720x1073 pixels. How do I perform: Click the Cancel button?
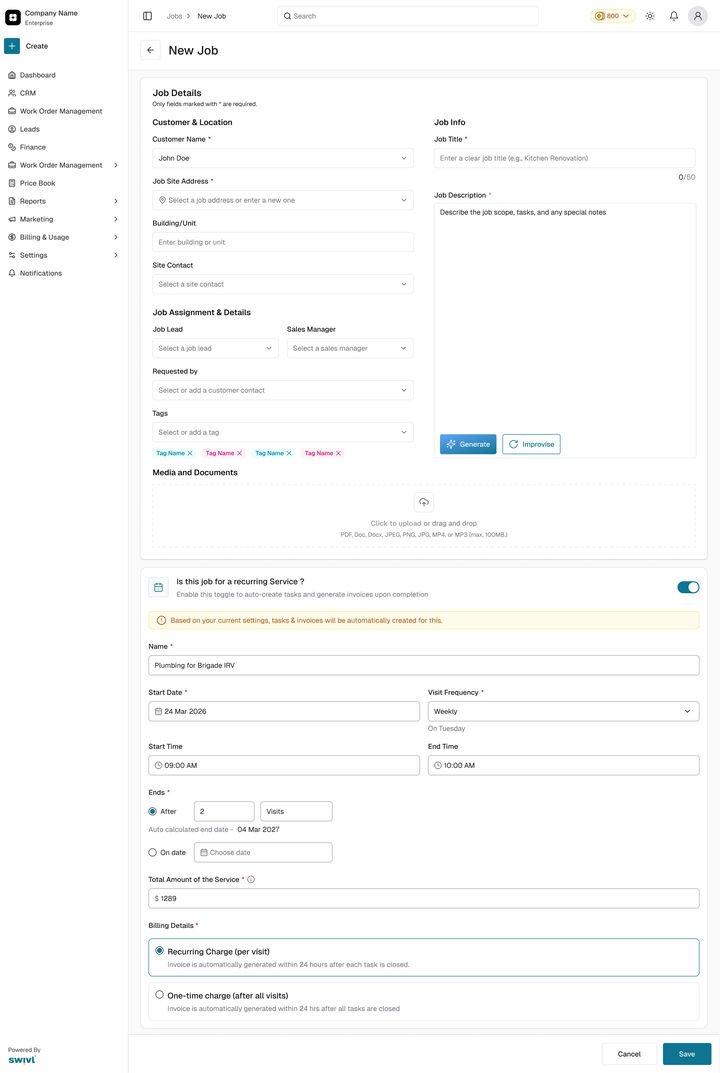629,1054
